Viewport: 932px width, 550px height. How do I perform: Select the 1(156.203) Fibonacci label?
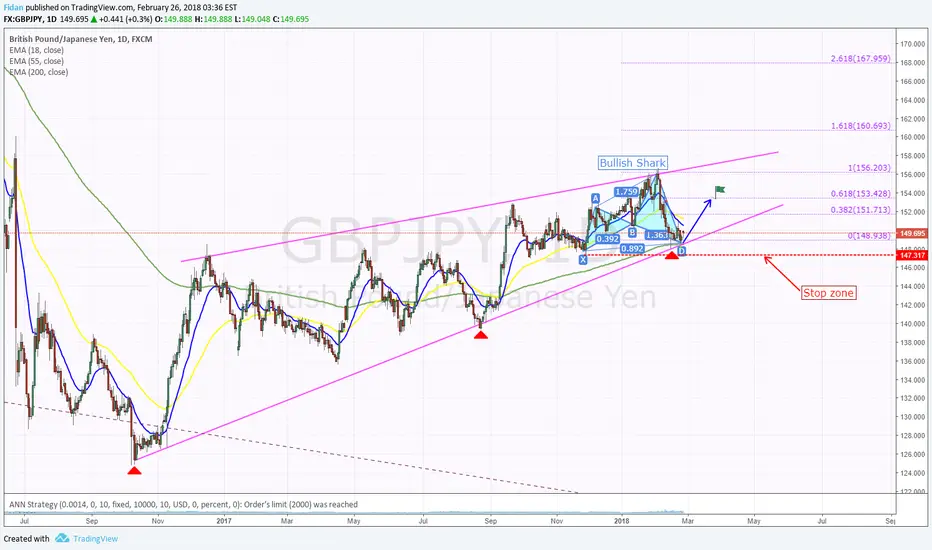[x=870, y=168]
